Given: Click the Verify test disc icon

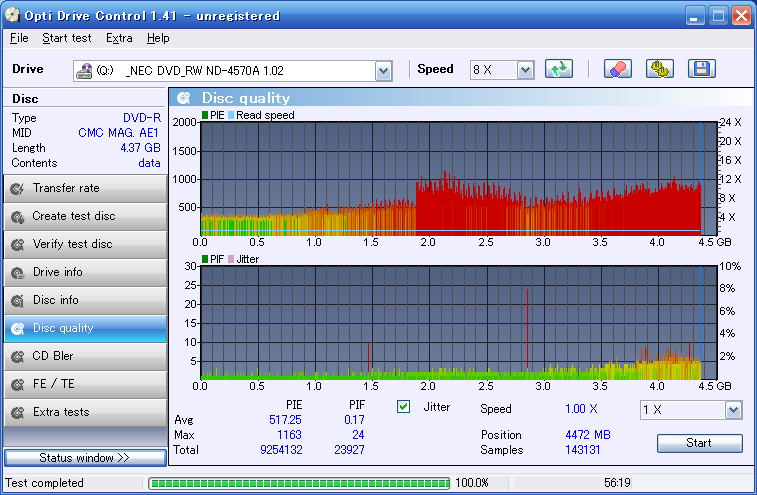Looking at the screenshot, I should [17, 245].
